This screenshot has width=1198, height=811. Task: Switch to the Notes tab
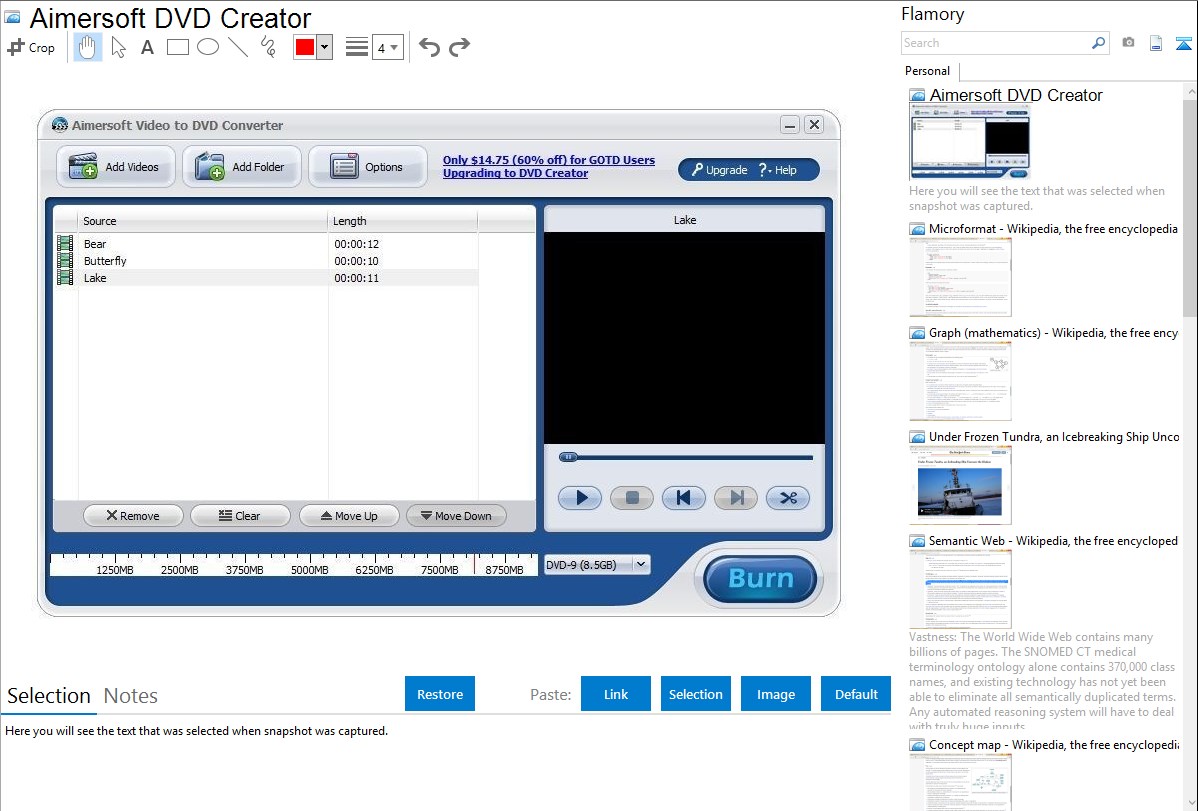tap(131, 696)
